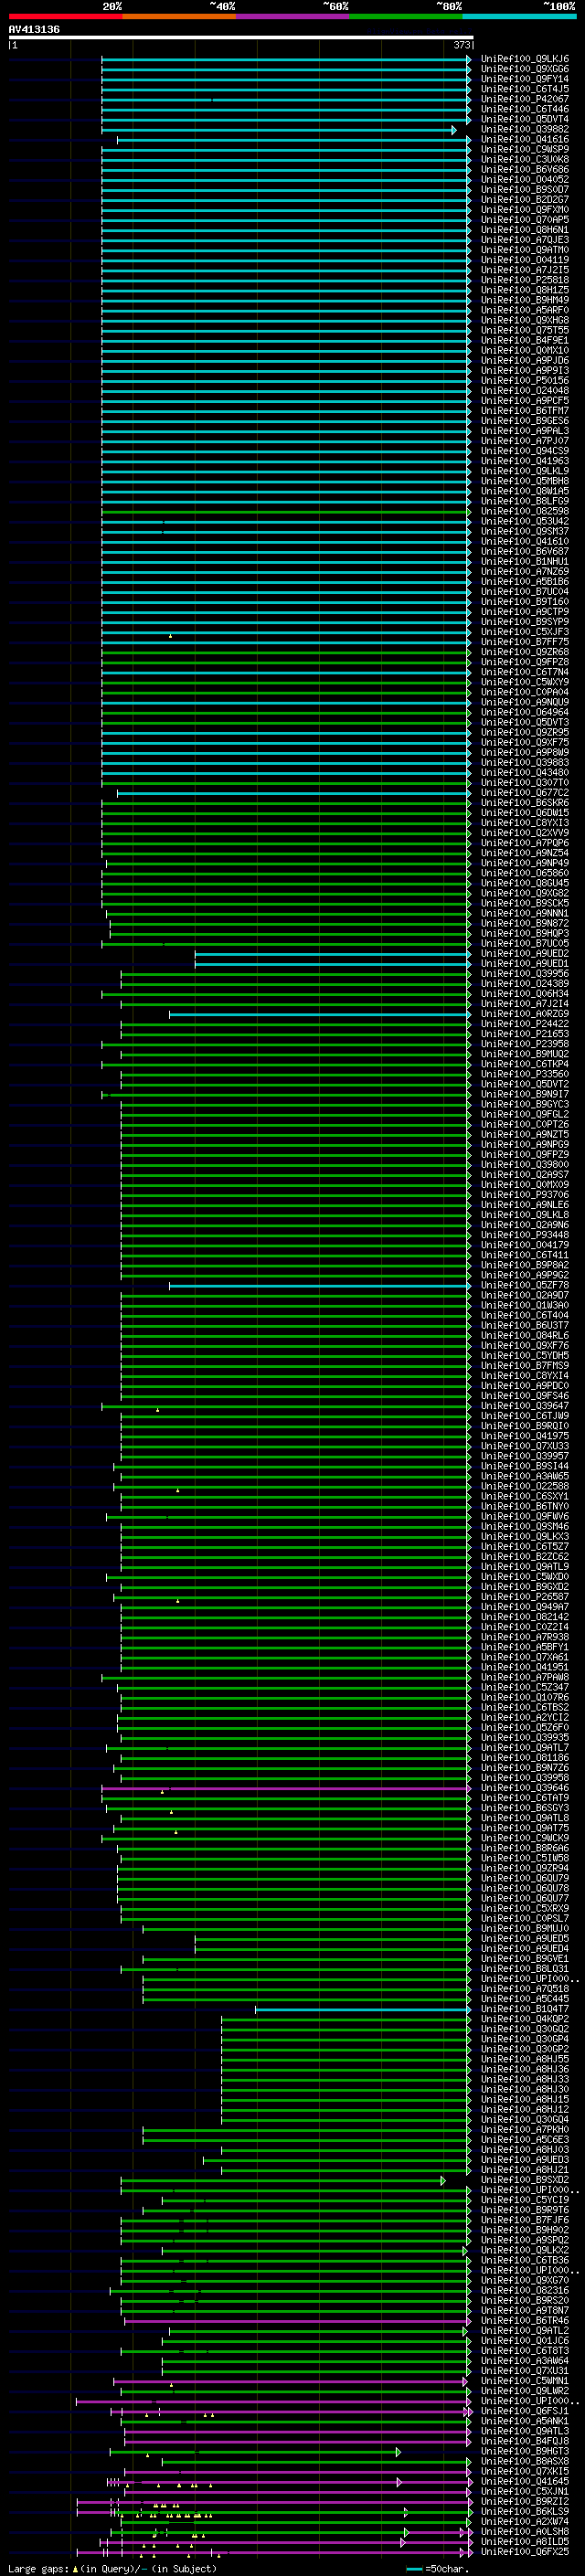
Task: Select the UniRef100_P93706 label
Action: point(524,1195)
